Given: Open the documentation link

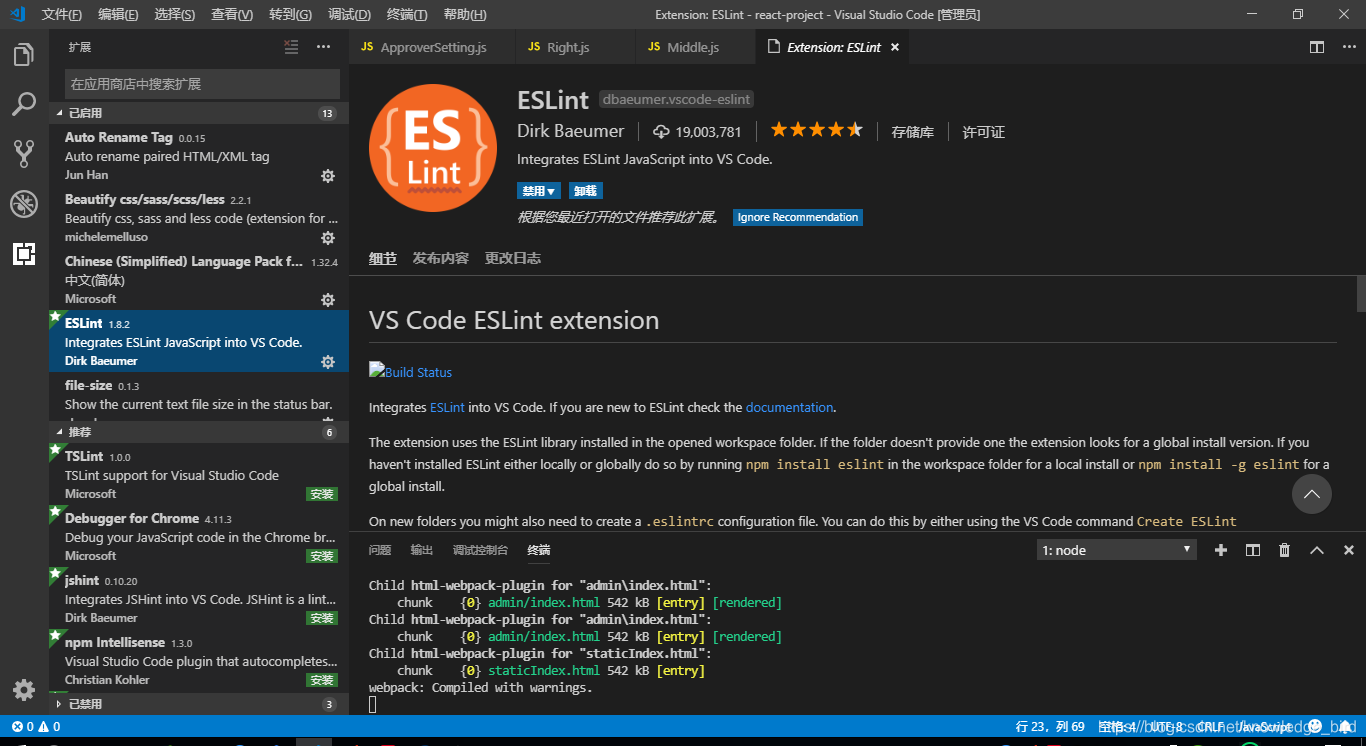Looking at the screenshot, I should [x=789, y=407].
